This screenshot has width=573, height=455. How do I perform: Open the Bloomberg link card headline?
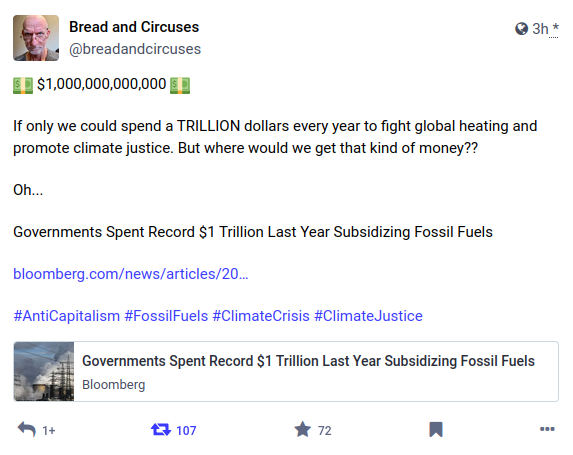[308, 361]
